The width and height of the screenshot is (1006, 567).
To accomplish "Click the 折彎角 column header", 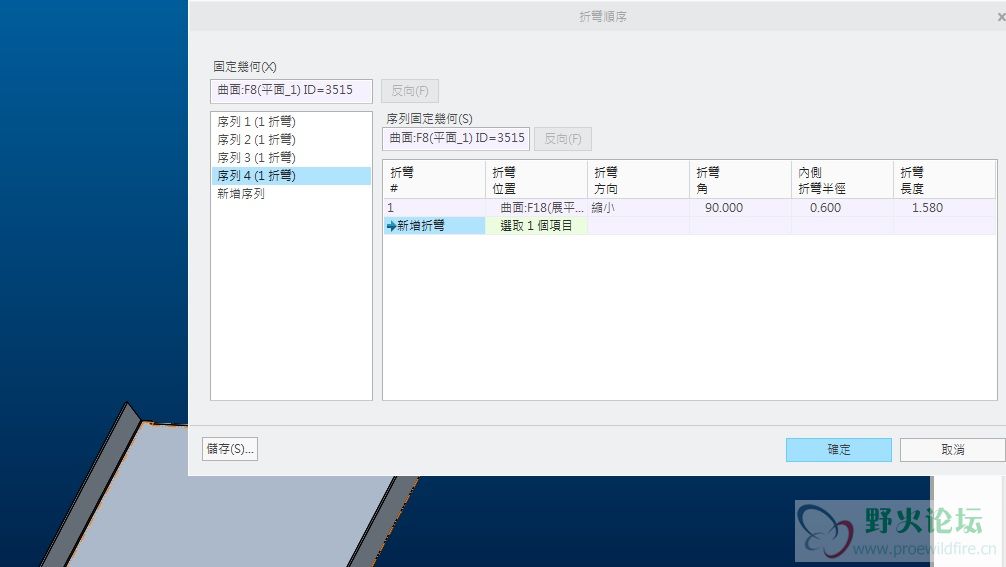I will click(x=740, y=180).
